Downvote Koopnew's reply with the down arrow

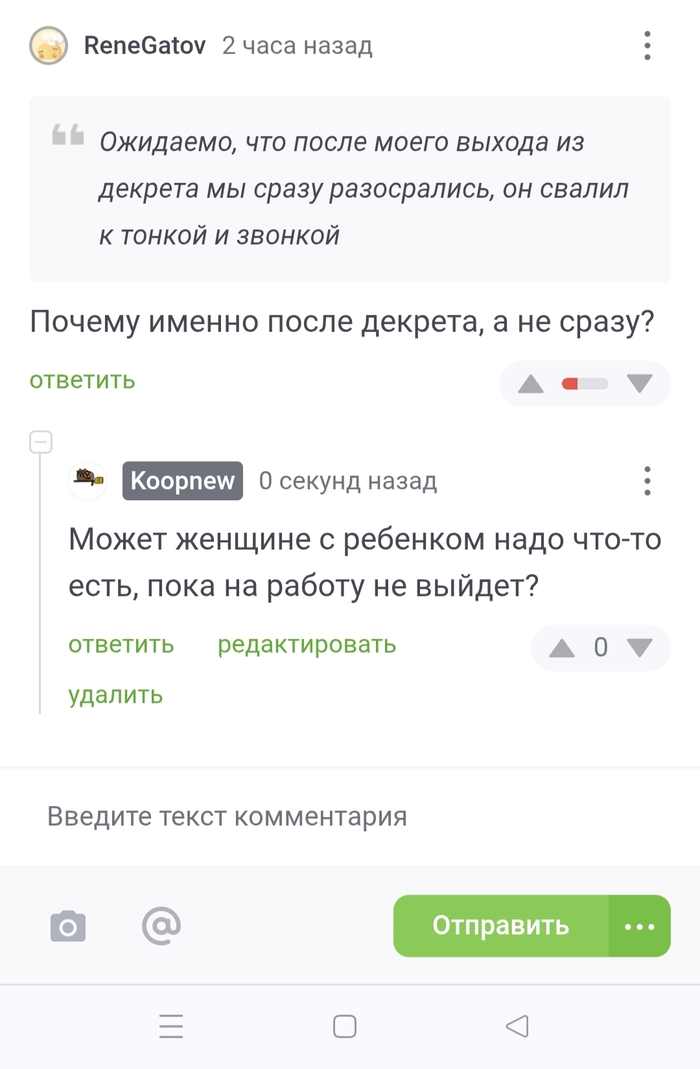point(641,647)
